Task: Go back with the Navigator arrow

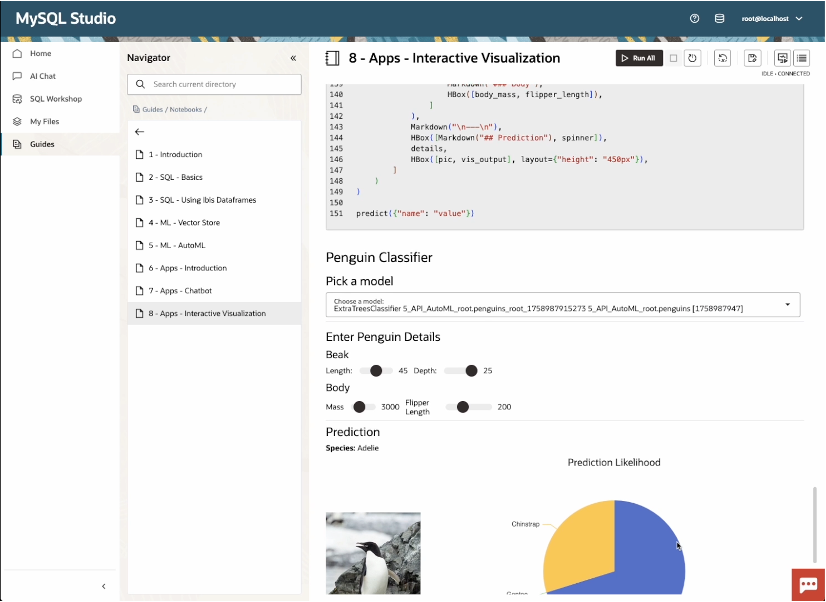Action: coord(140,132)
